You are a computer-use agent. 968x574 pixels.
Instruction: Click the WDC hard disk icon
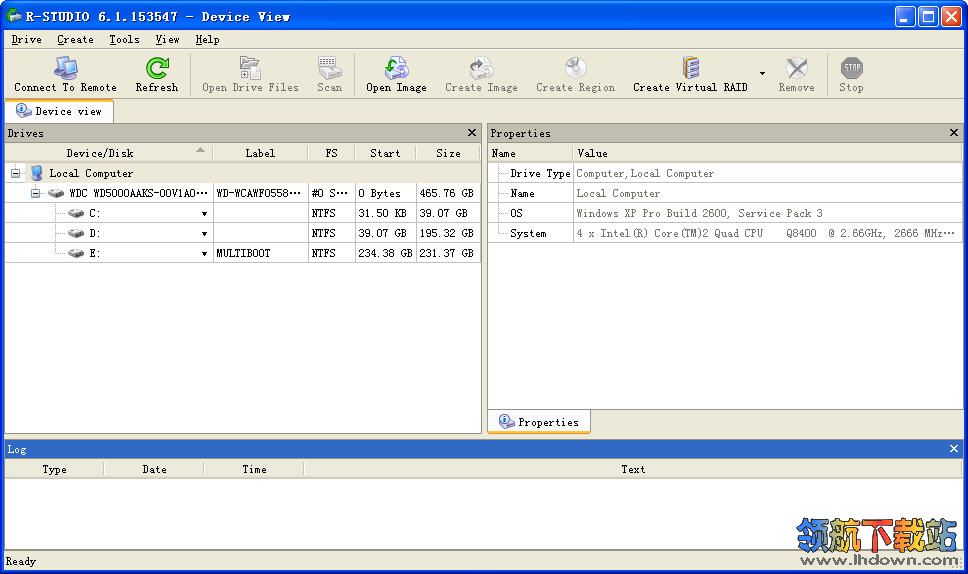point(56,193)
